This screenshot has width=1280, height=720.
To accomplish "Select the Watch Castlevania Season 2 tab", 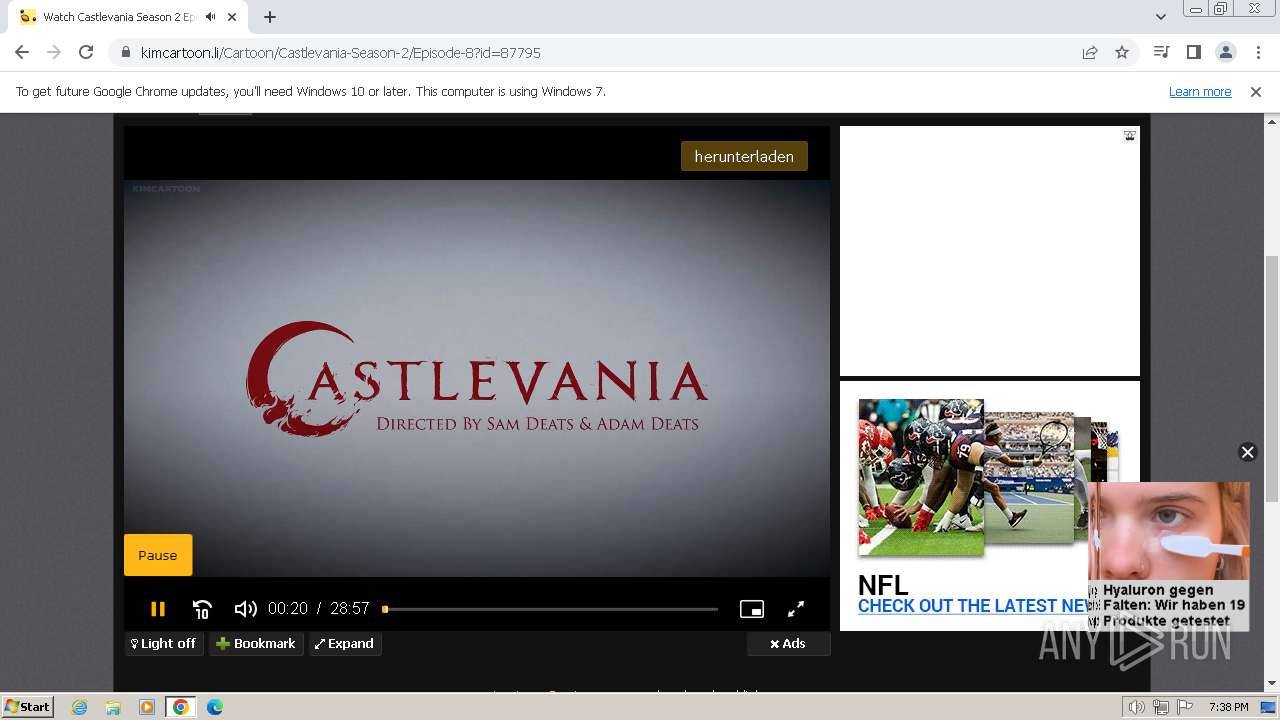I will click(118, 17).
